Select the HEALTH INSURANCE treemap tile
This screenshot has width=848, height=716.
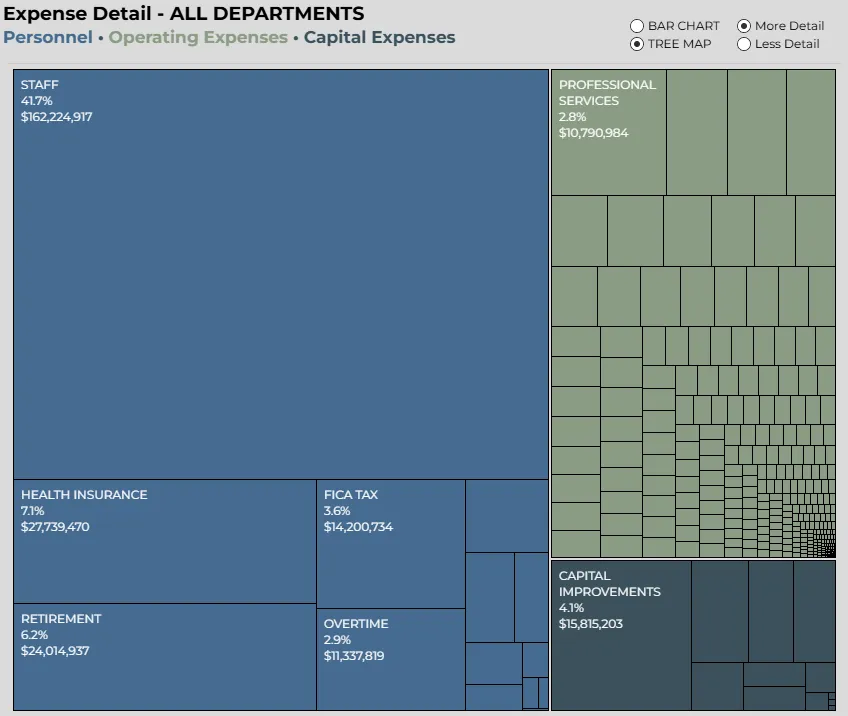coord(165,541)
